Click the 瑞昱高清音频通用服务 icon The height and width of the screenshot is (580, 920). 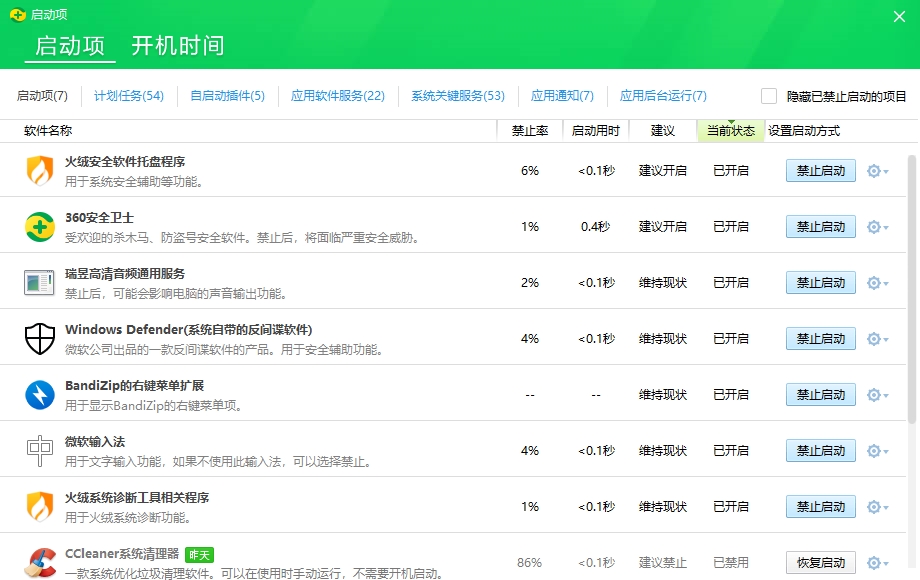(40, 283)
